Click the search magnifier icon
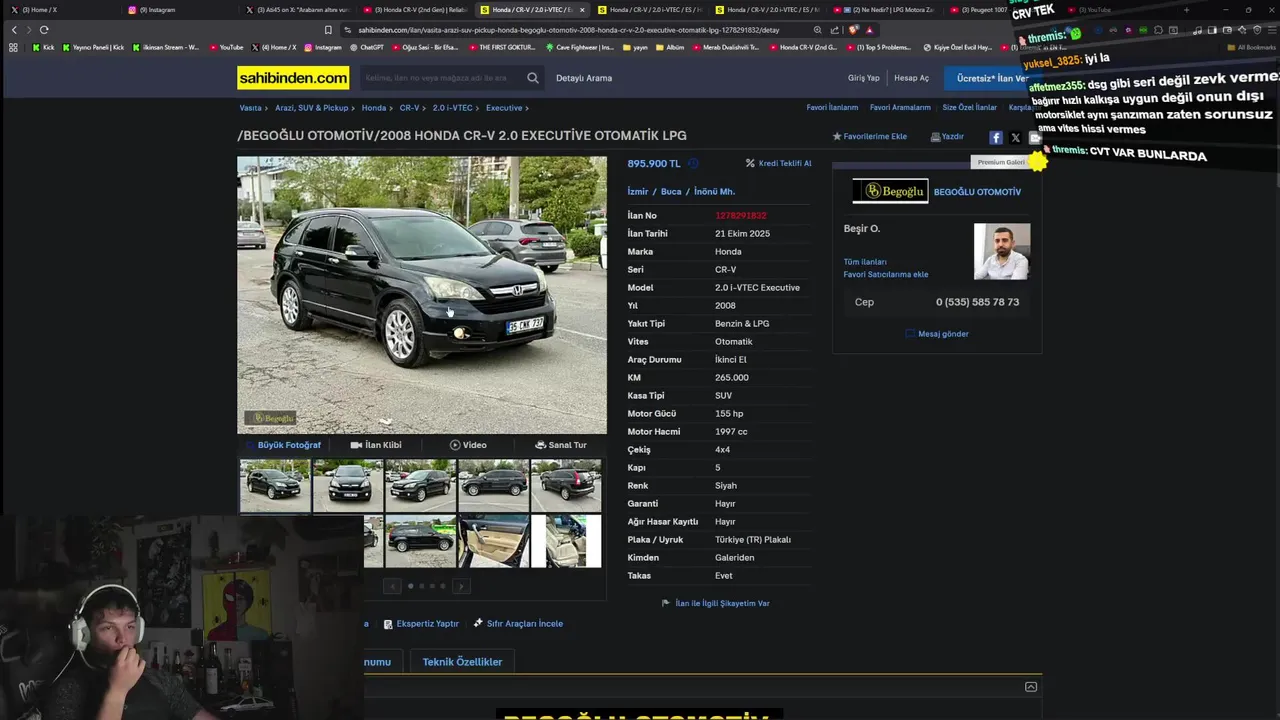The width and height of the screenshot is (1280, 720). 533,78
